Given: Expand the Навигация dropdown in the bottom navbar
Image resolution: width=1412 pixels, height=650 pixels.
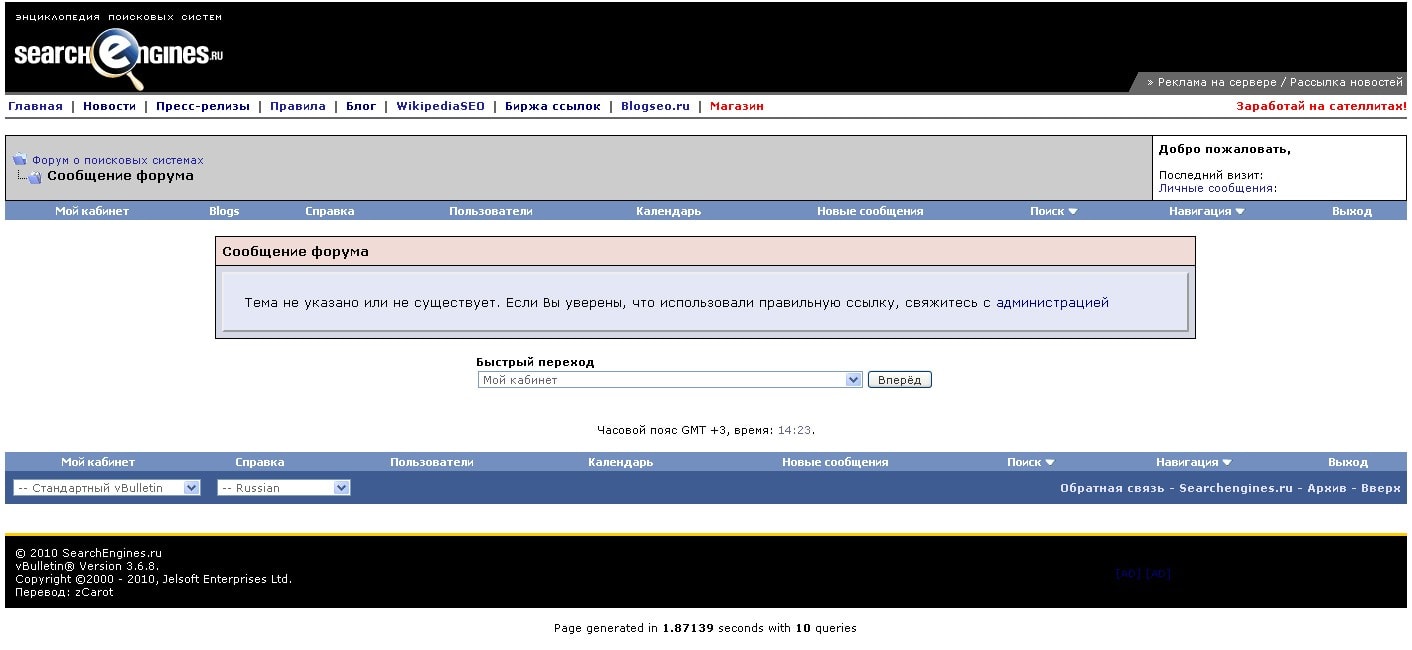Looking at the screenshot, I should click(1194, 462).
